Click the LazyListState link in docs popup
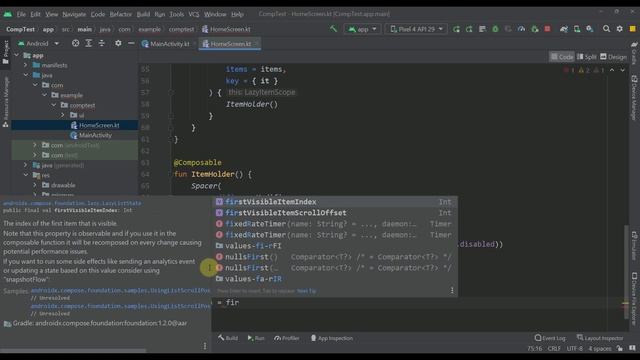 point(72,203)
